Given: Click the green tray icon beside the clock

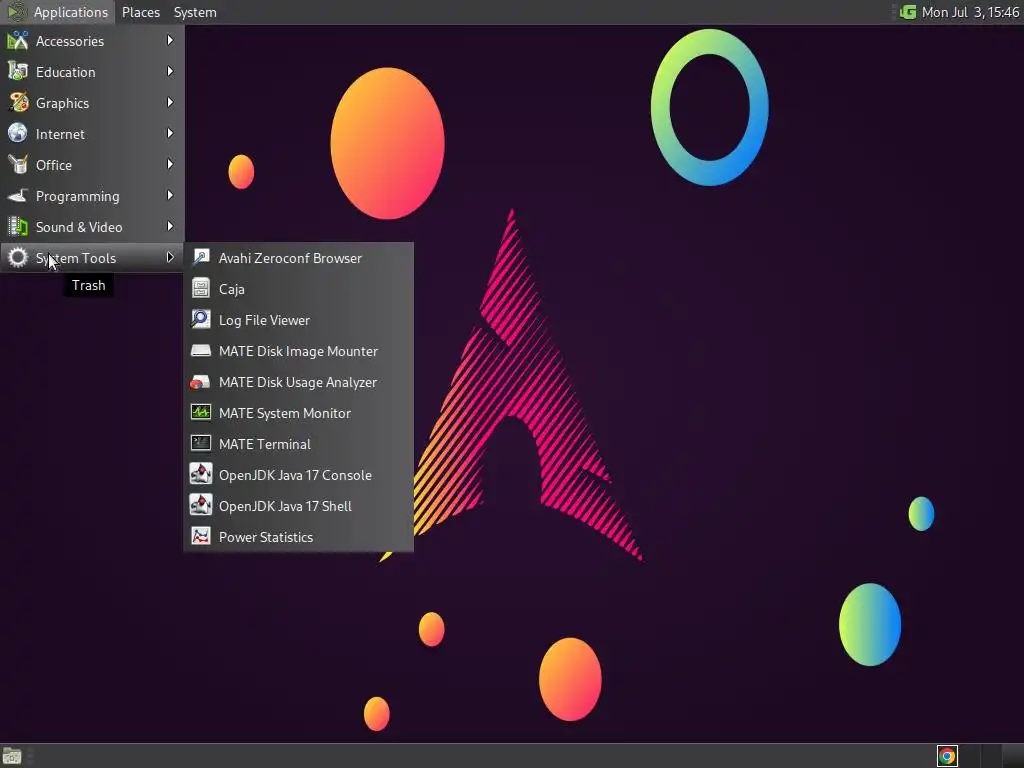Looking at the screenshot, I should (x=908, y=12).
